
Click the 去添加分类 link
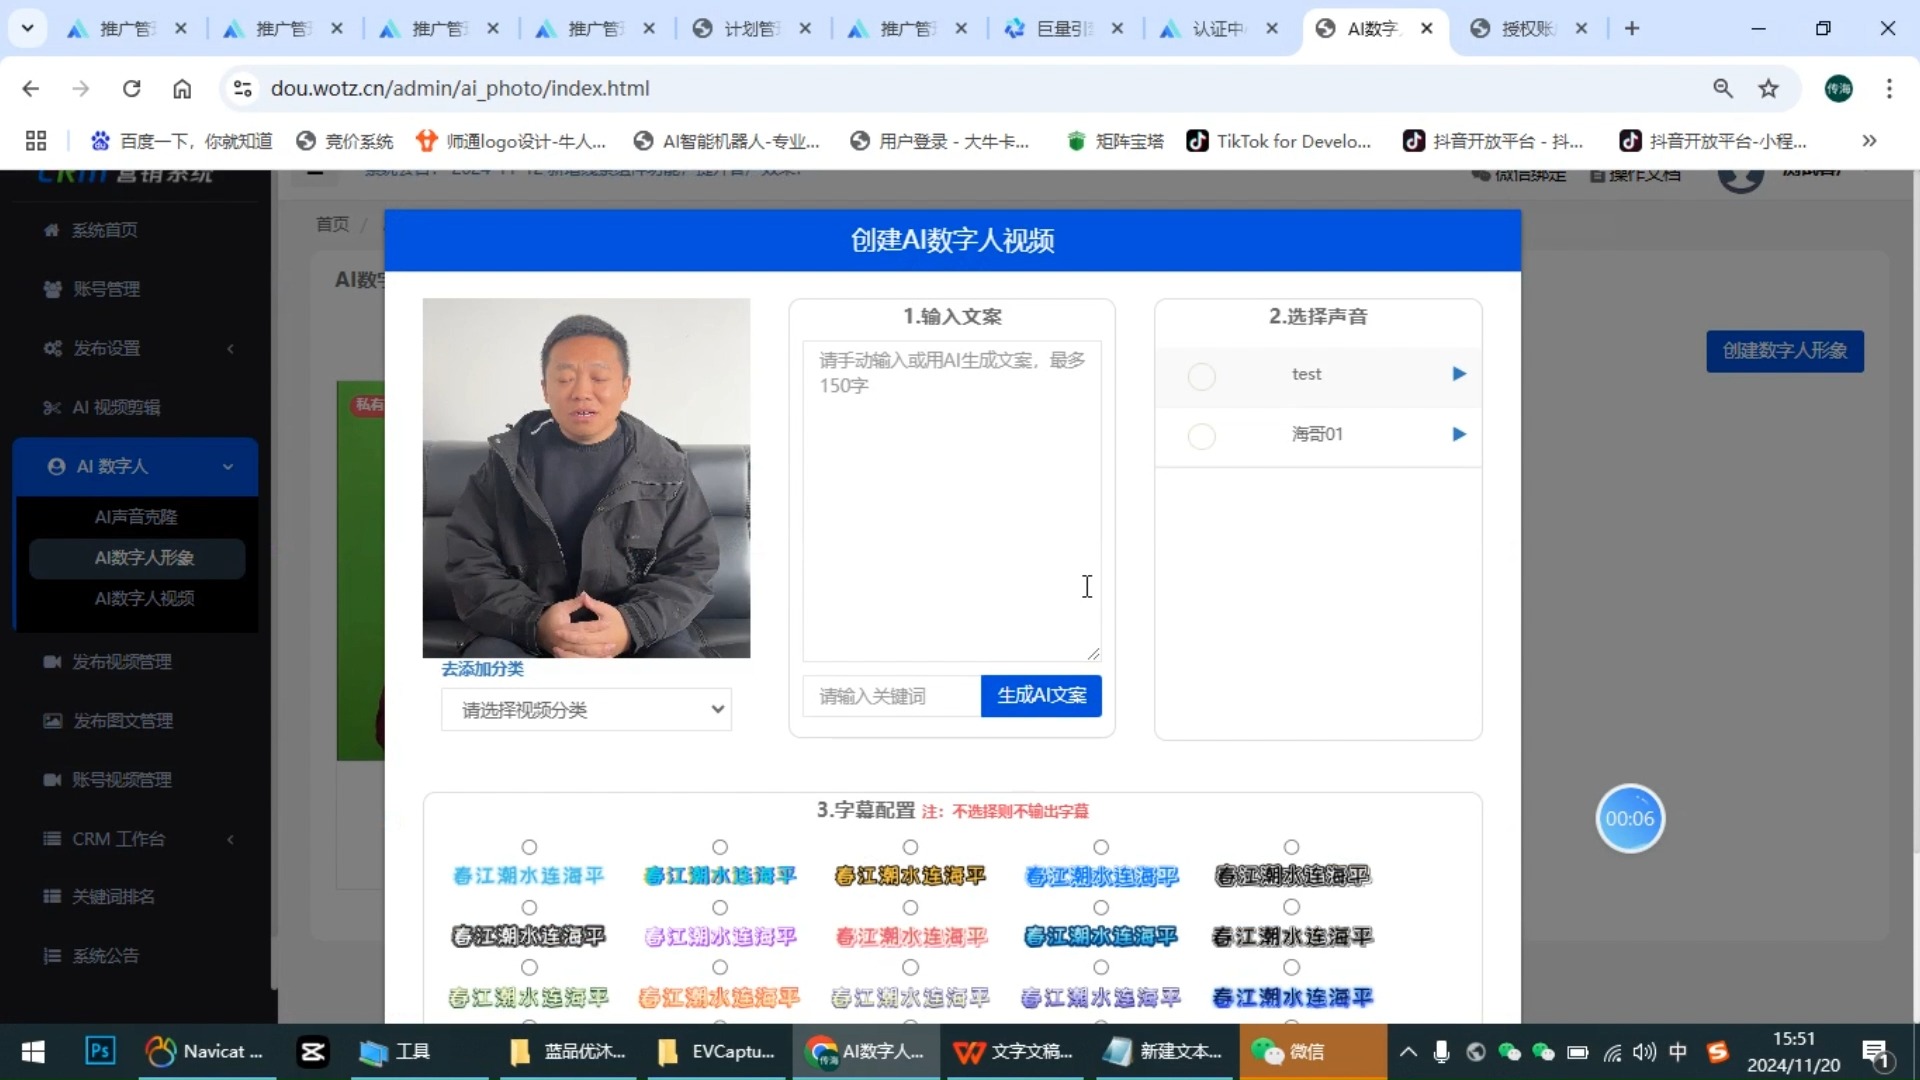click(483, 669)
